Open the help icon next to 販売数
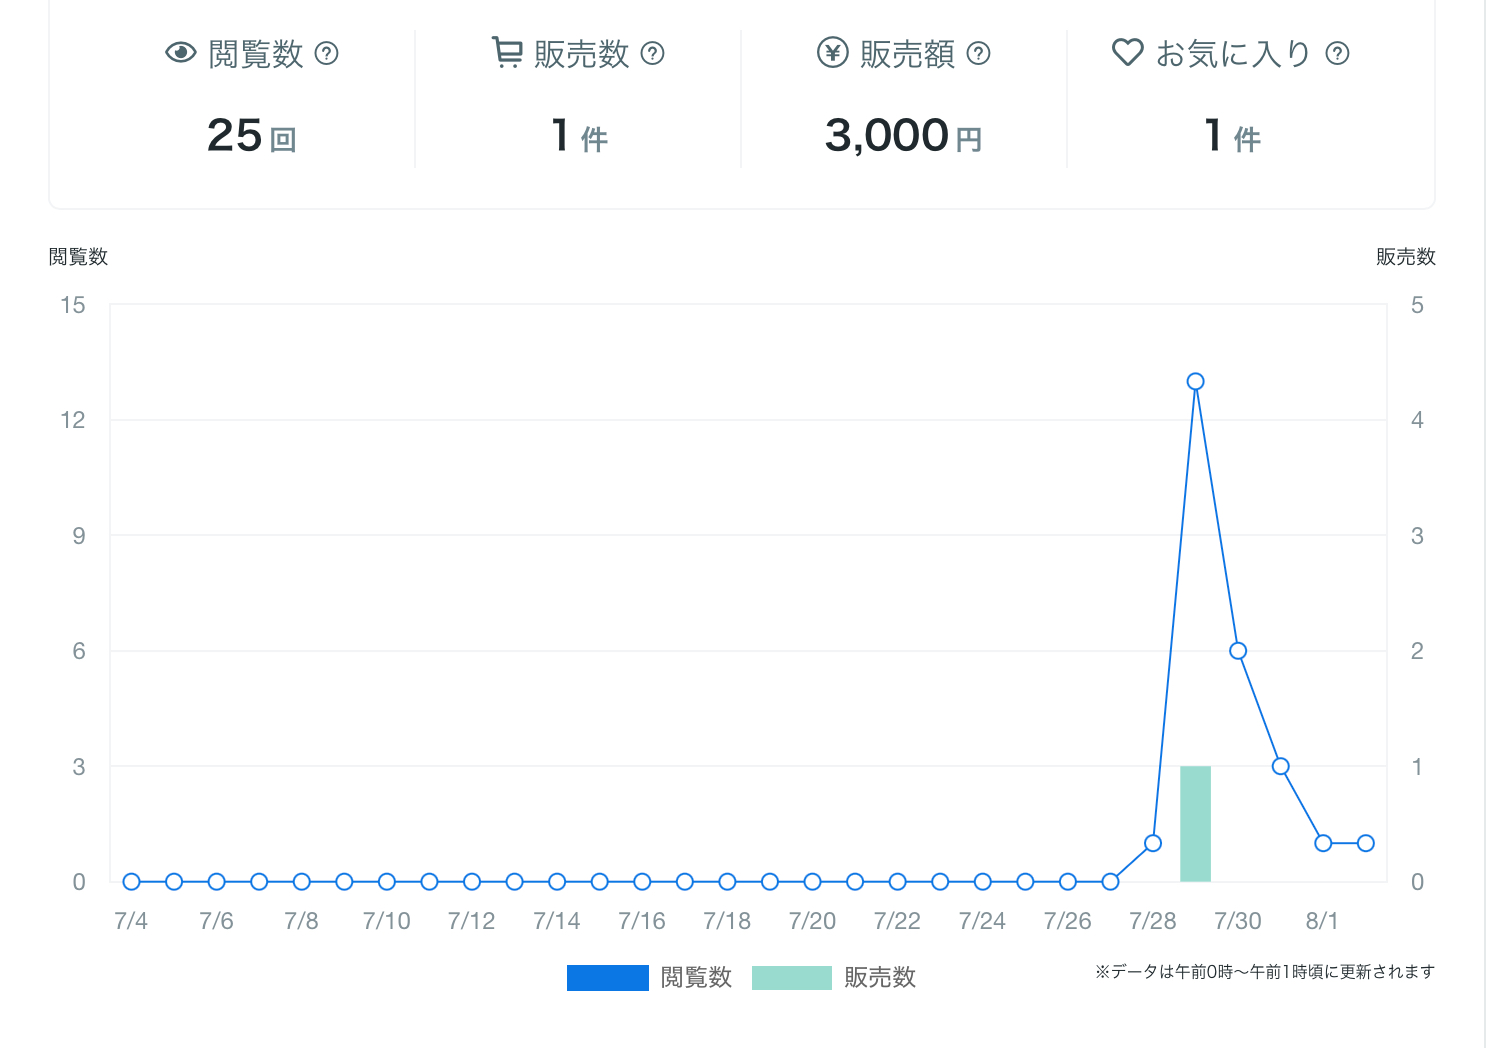 click(653, 53)
